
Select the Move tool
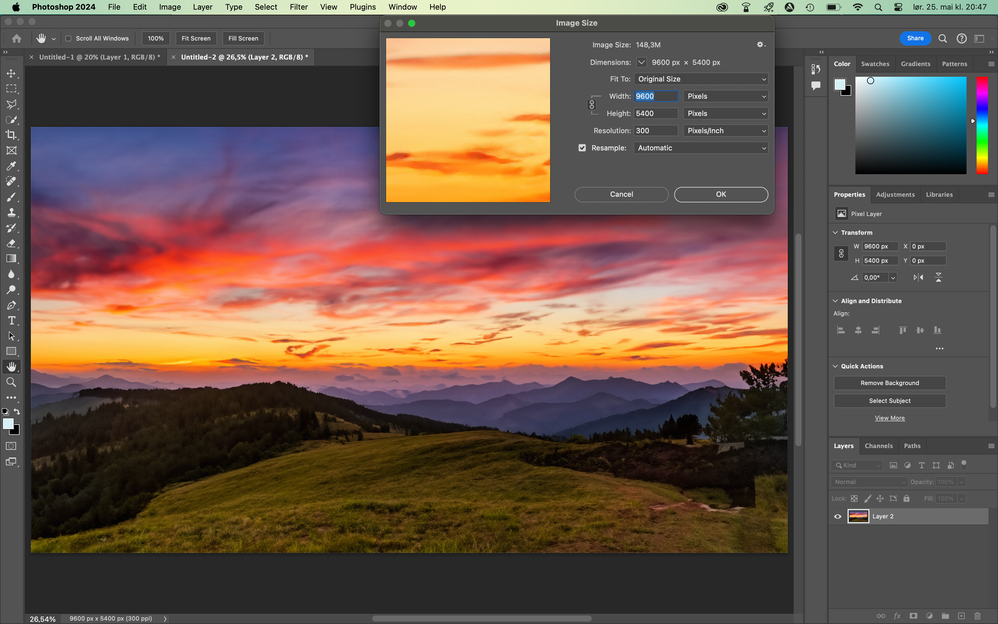[11, 73]
